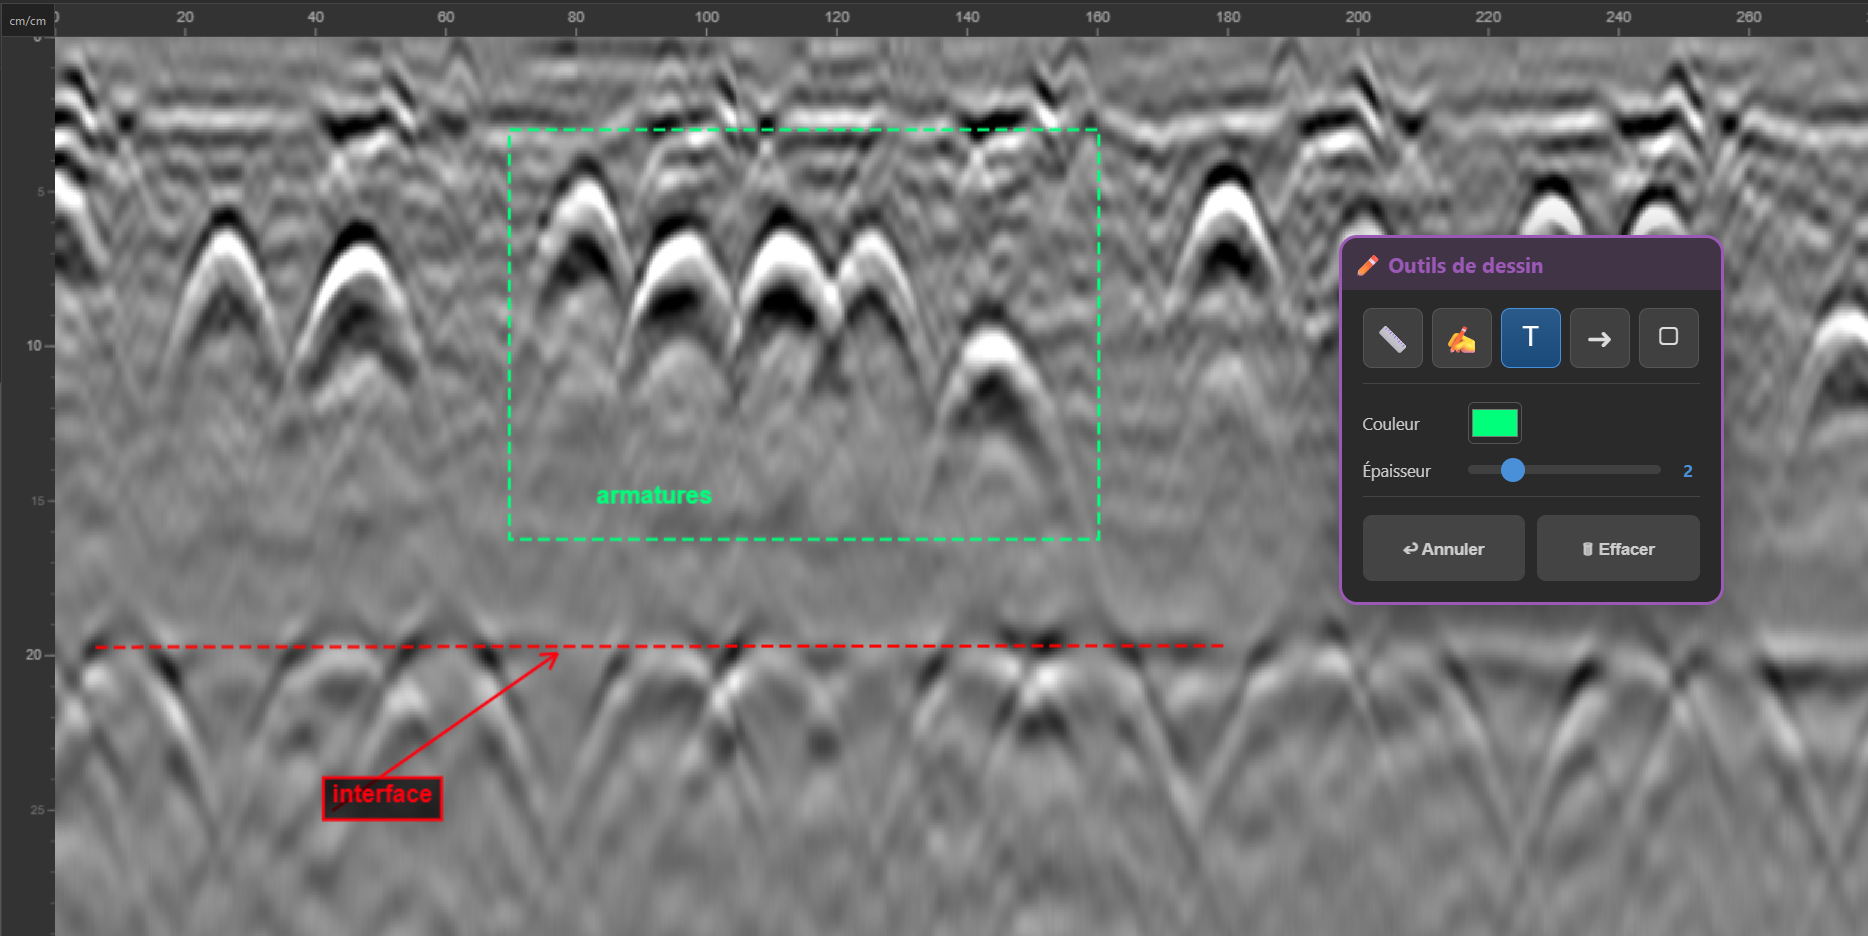1868x936 pixels.
Task: Select the rectangle drawing tool
Action: (1668, 337)
